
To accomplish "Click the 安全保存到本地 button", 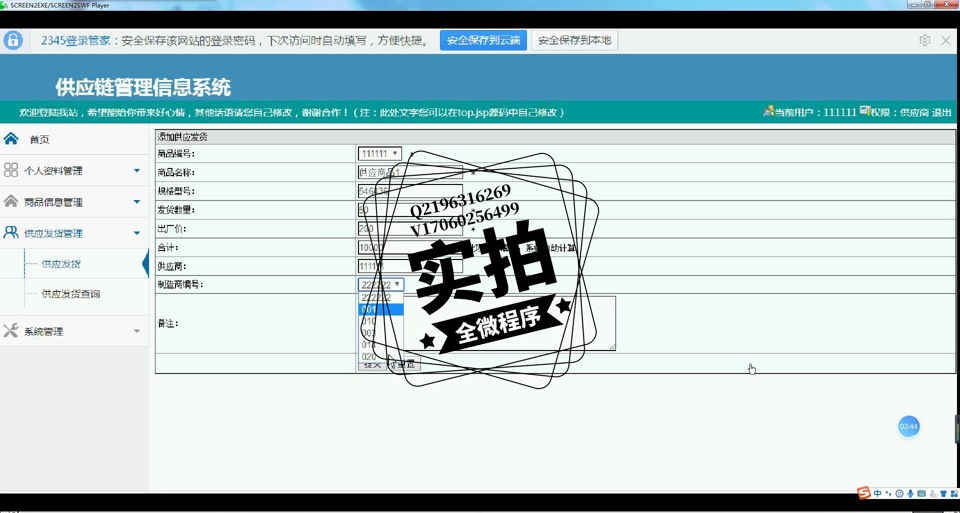I will coord(574,40).
